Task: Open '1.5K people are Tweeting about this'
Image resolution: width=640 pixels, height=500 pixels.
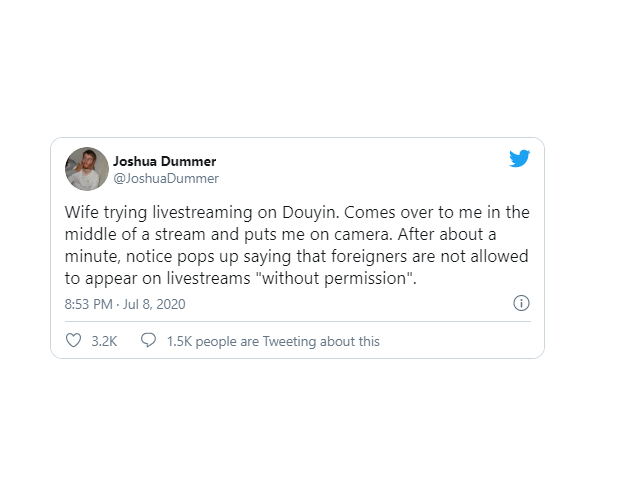Action: (x=273, y=341)
